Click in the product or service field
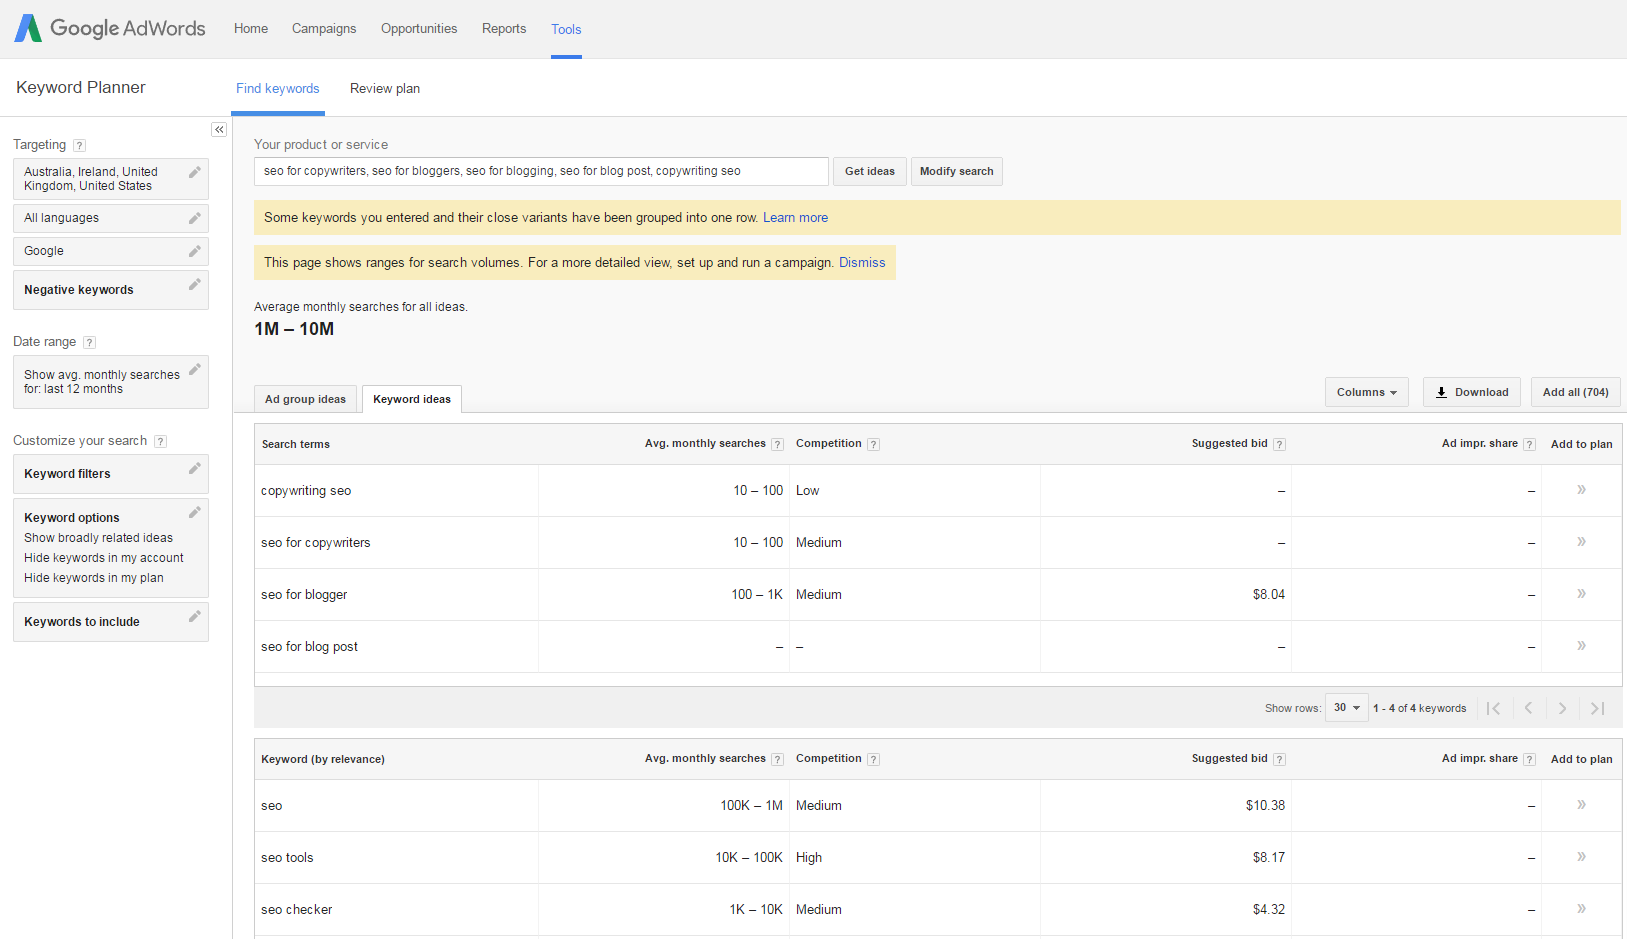The height and width of the screenshot is (939, 1627). point(540,171)
